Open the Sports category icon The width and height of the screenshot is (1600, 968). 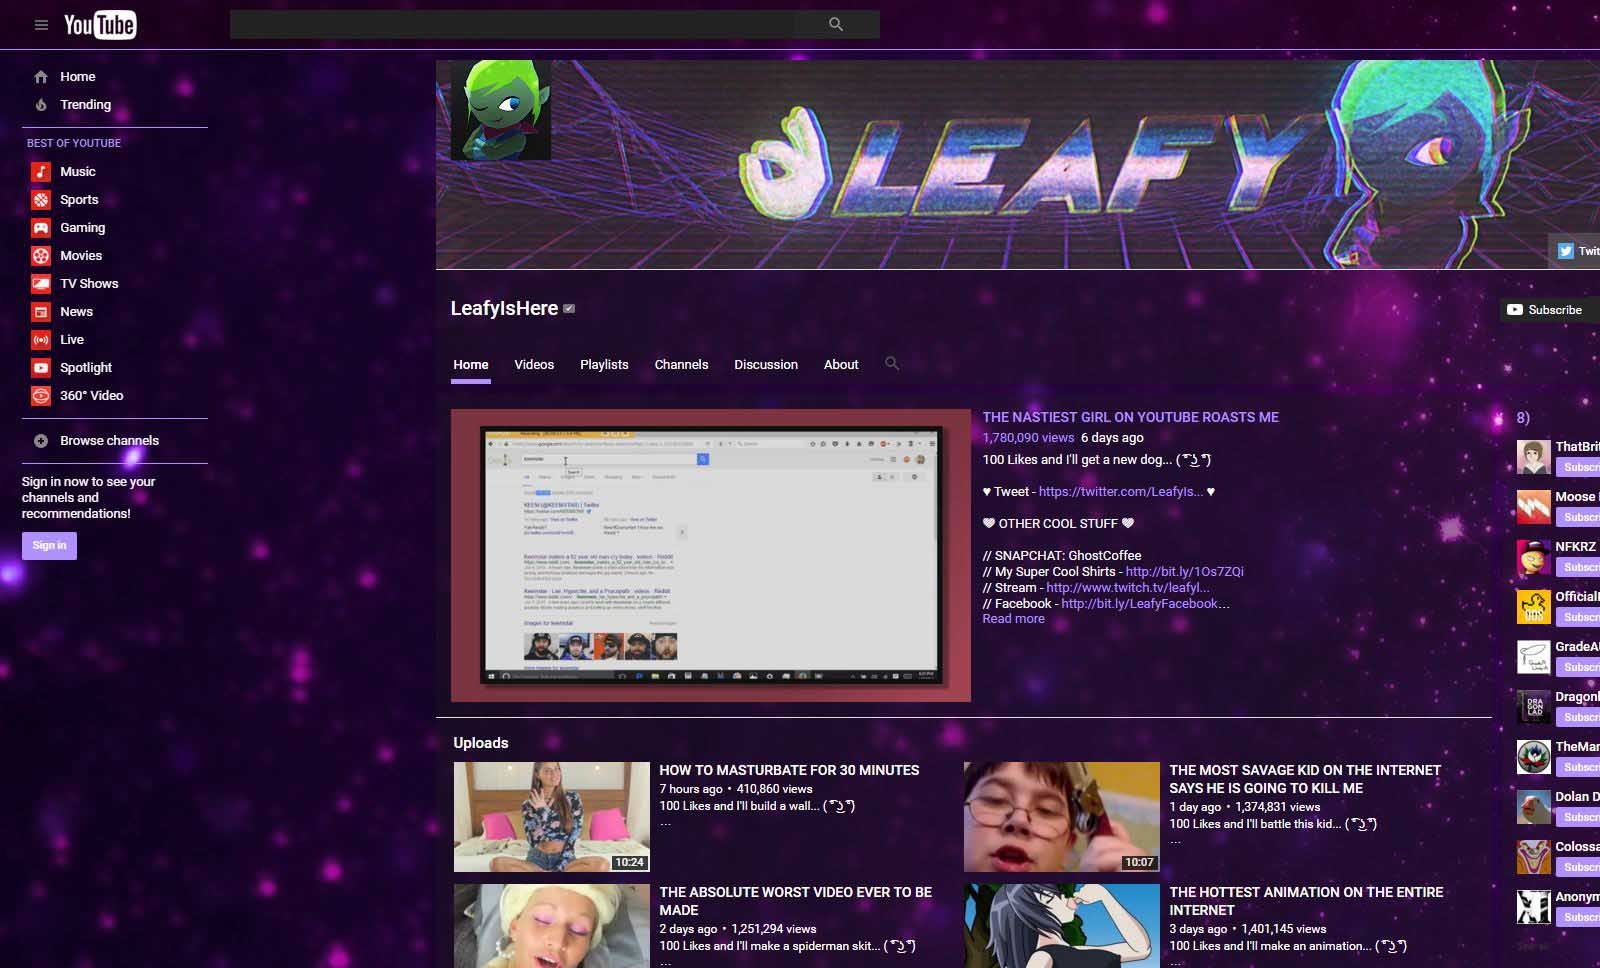click(41, 200)
